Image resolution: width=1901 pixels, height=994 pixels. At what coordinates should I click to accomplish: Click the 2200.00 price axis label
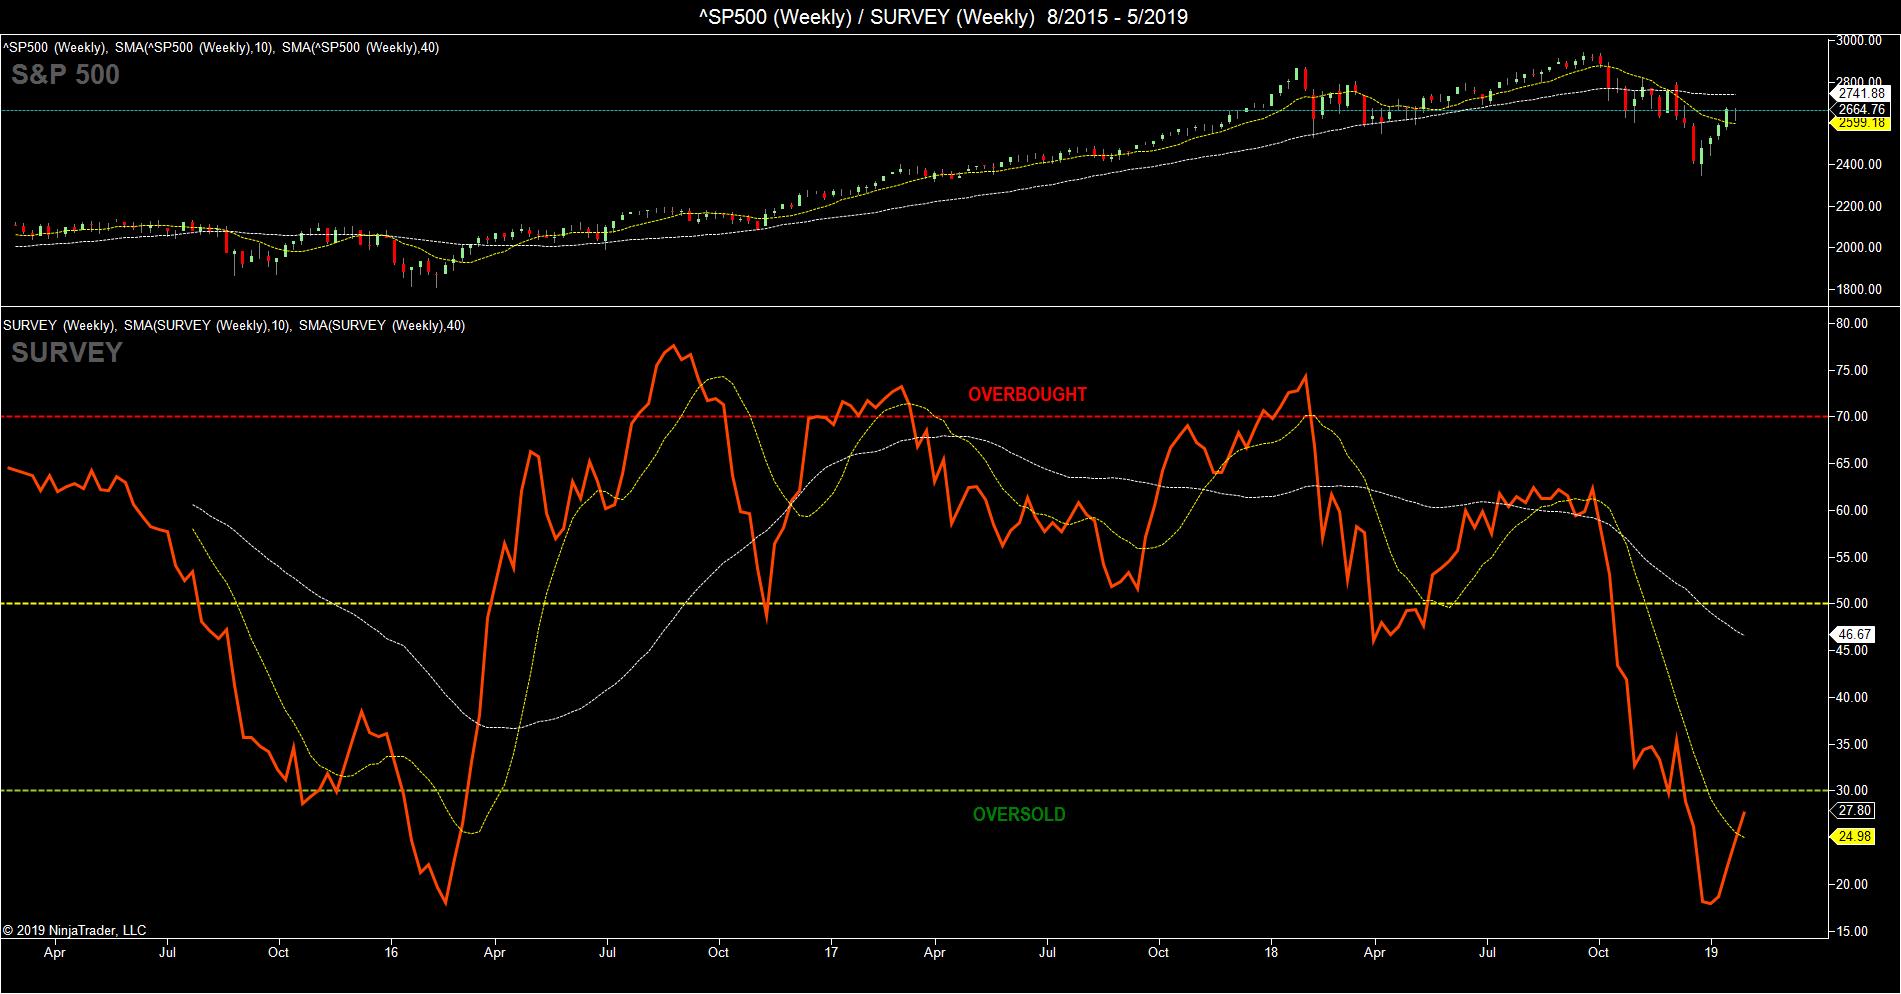click(x=1859, y=206)
